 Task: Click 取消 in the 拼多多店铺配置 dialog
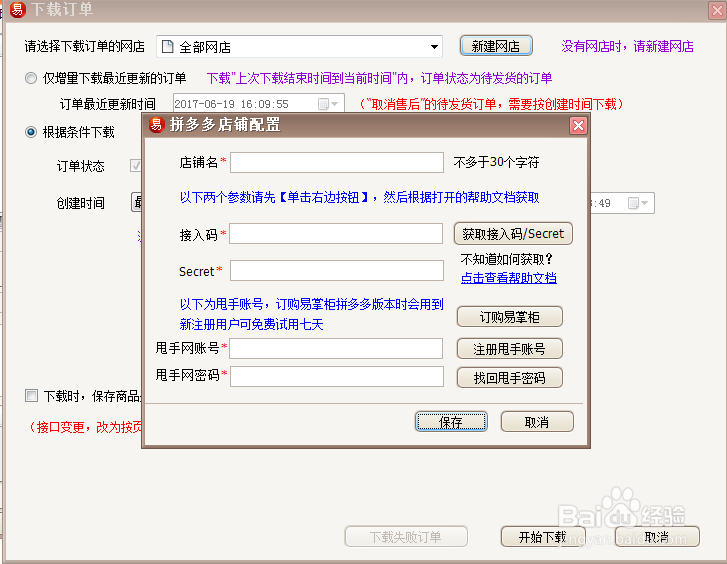click(537, 422)
